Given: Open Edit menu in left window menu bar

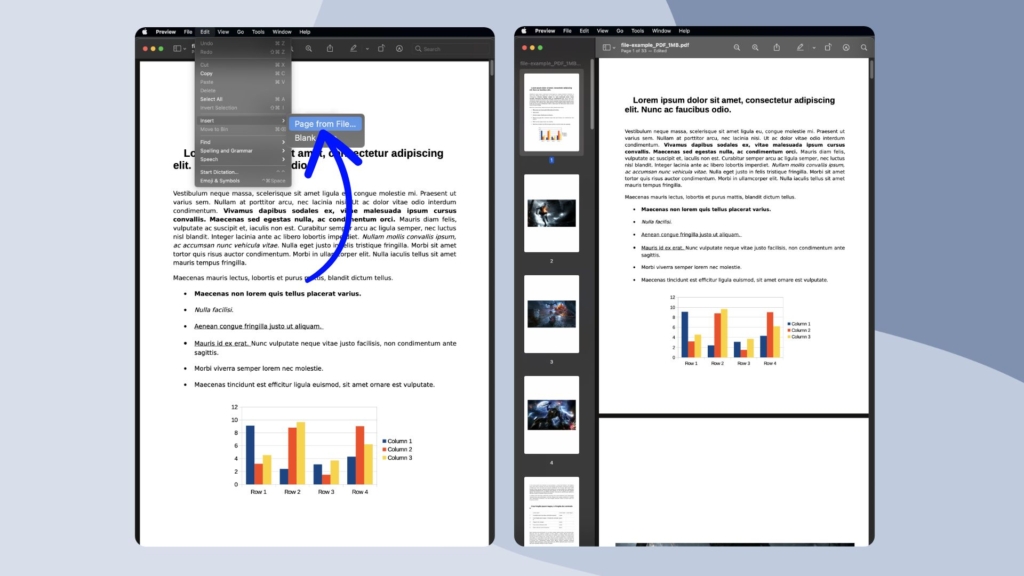Looking at the screenshot, I should 204,31.
